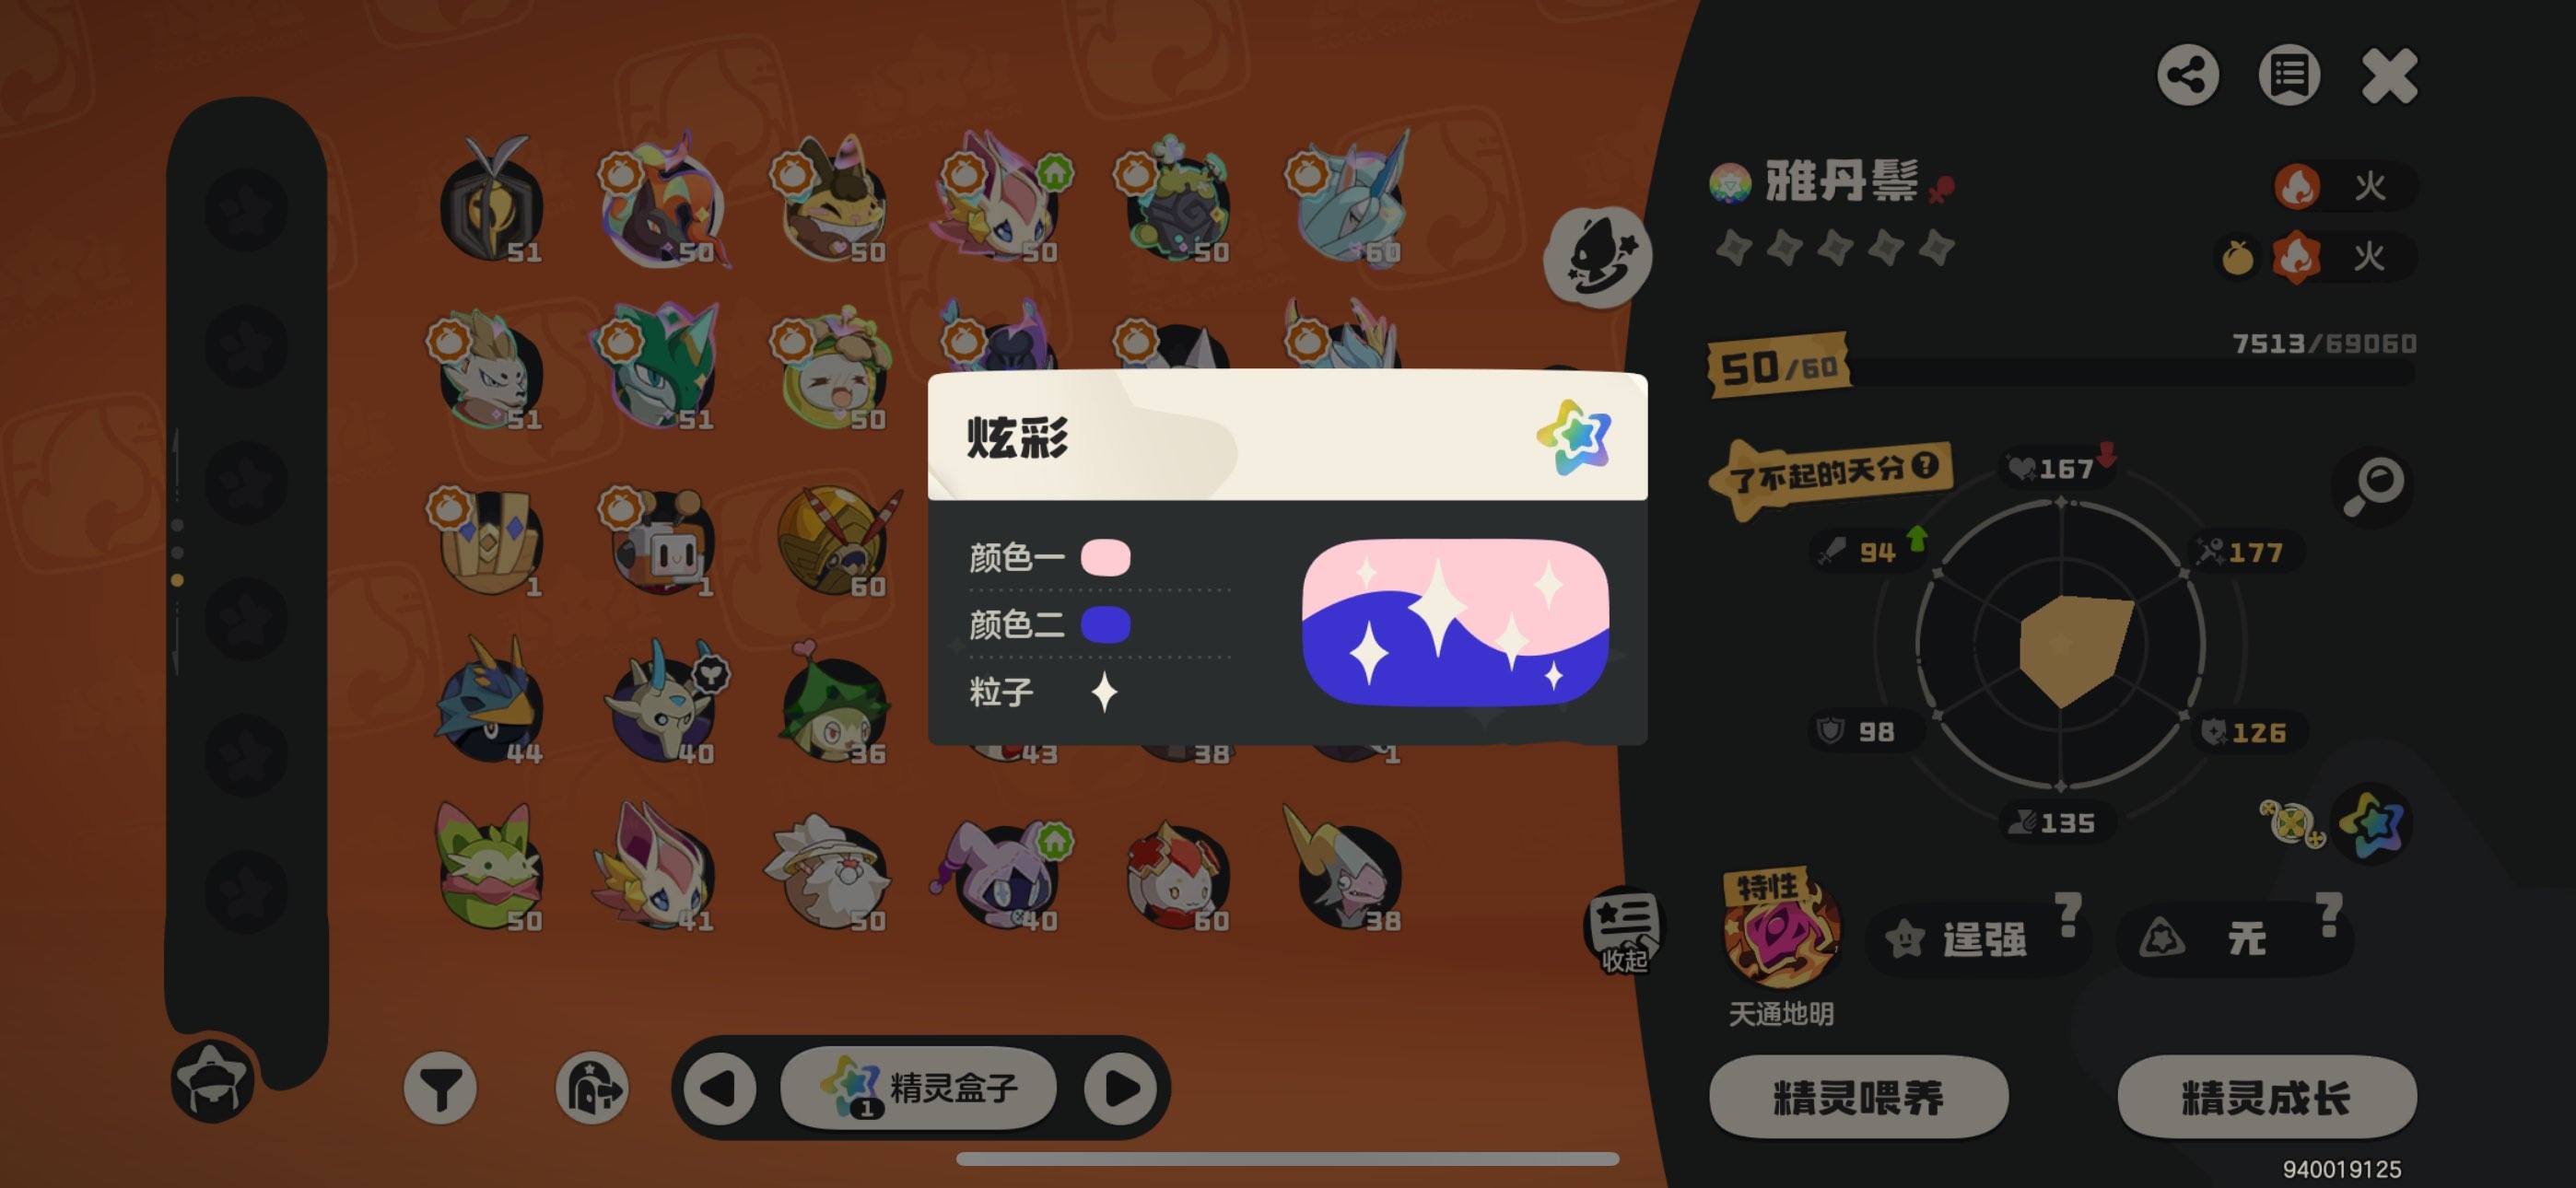Open the 精灵盒子 box selector
The height and width of the screenshot is (1188, 2576).
(x=918, y=1087)
